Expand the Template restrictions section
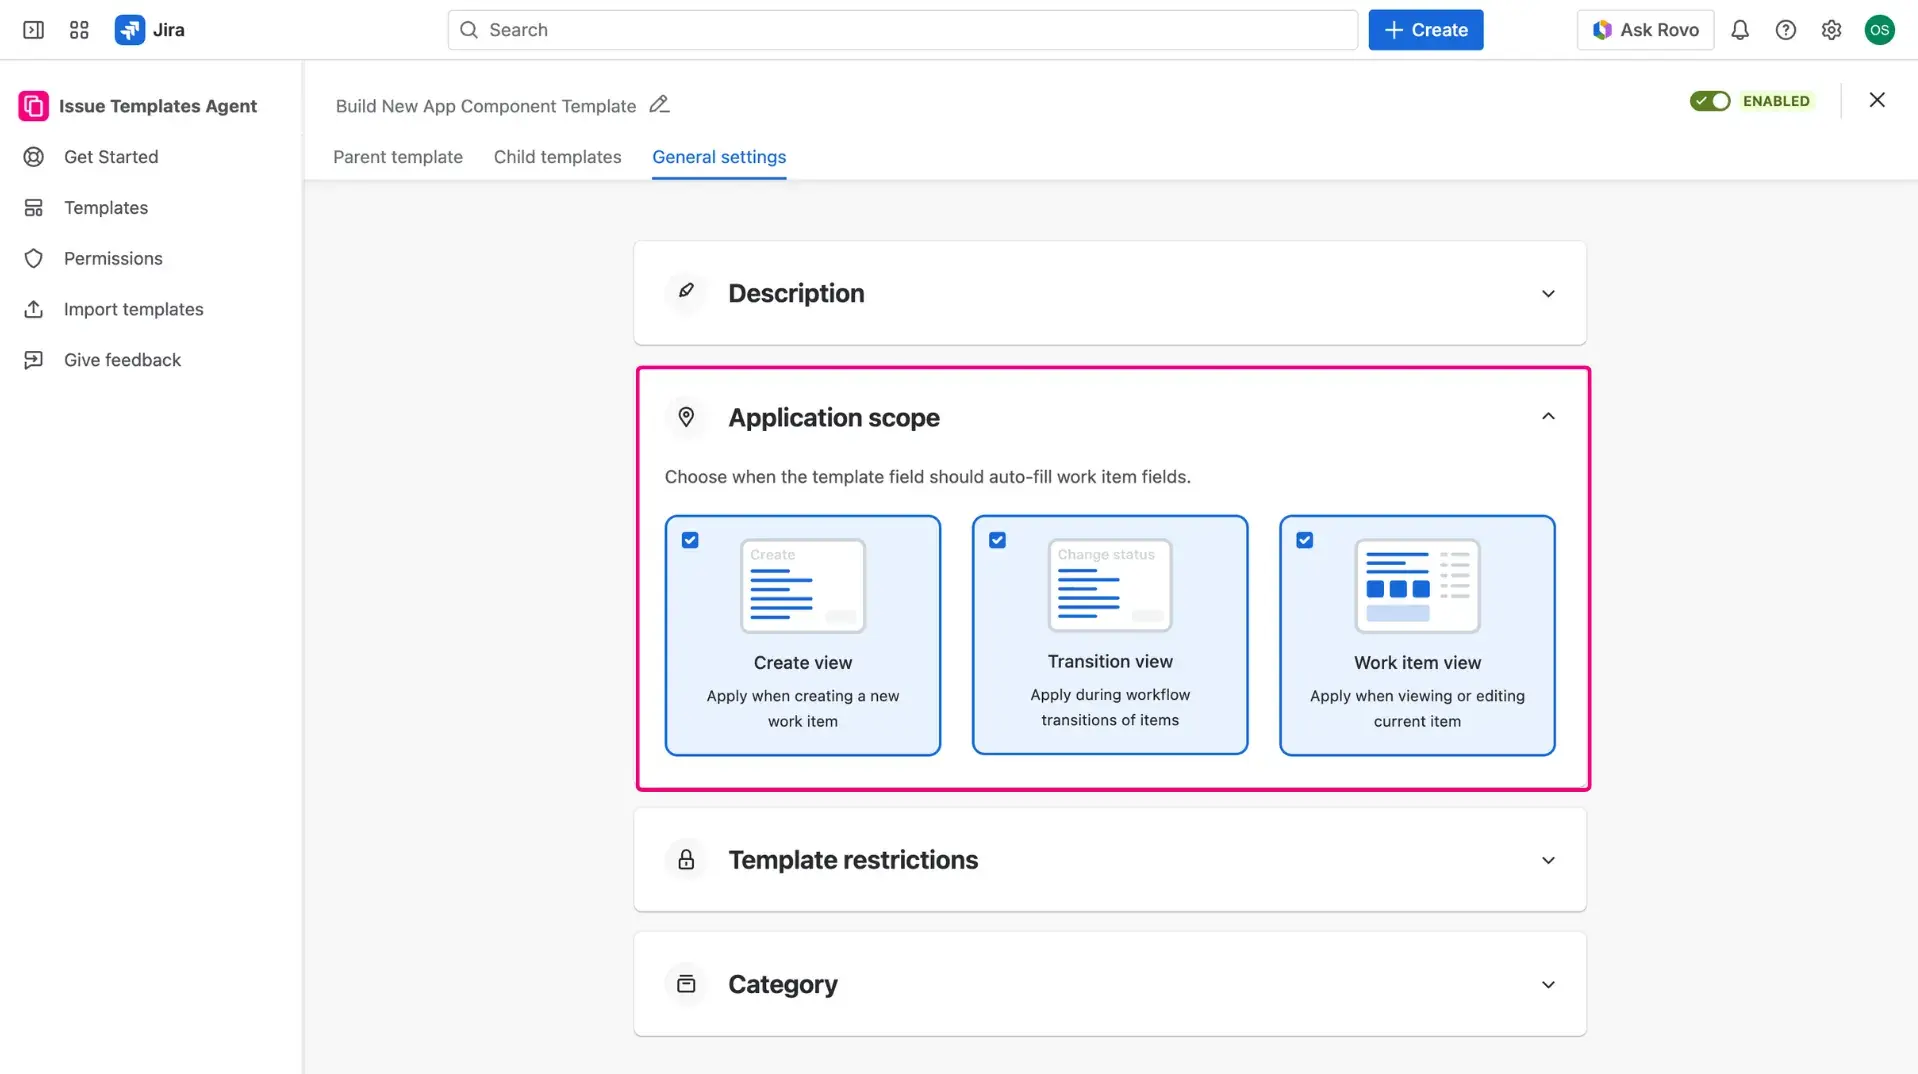Viewport: 1918px width, 1074px height. click(1547, 860)
